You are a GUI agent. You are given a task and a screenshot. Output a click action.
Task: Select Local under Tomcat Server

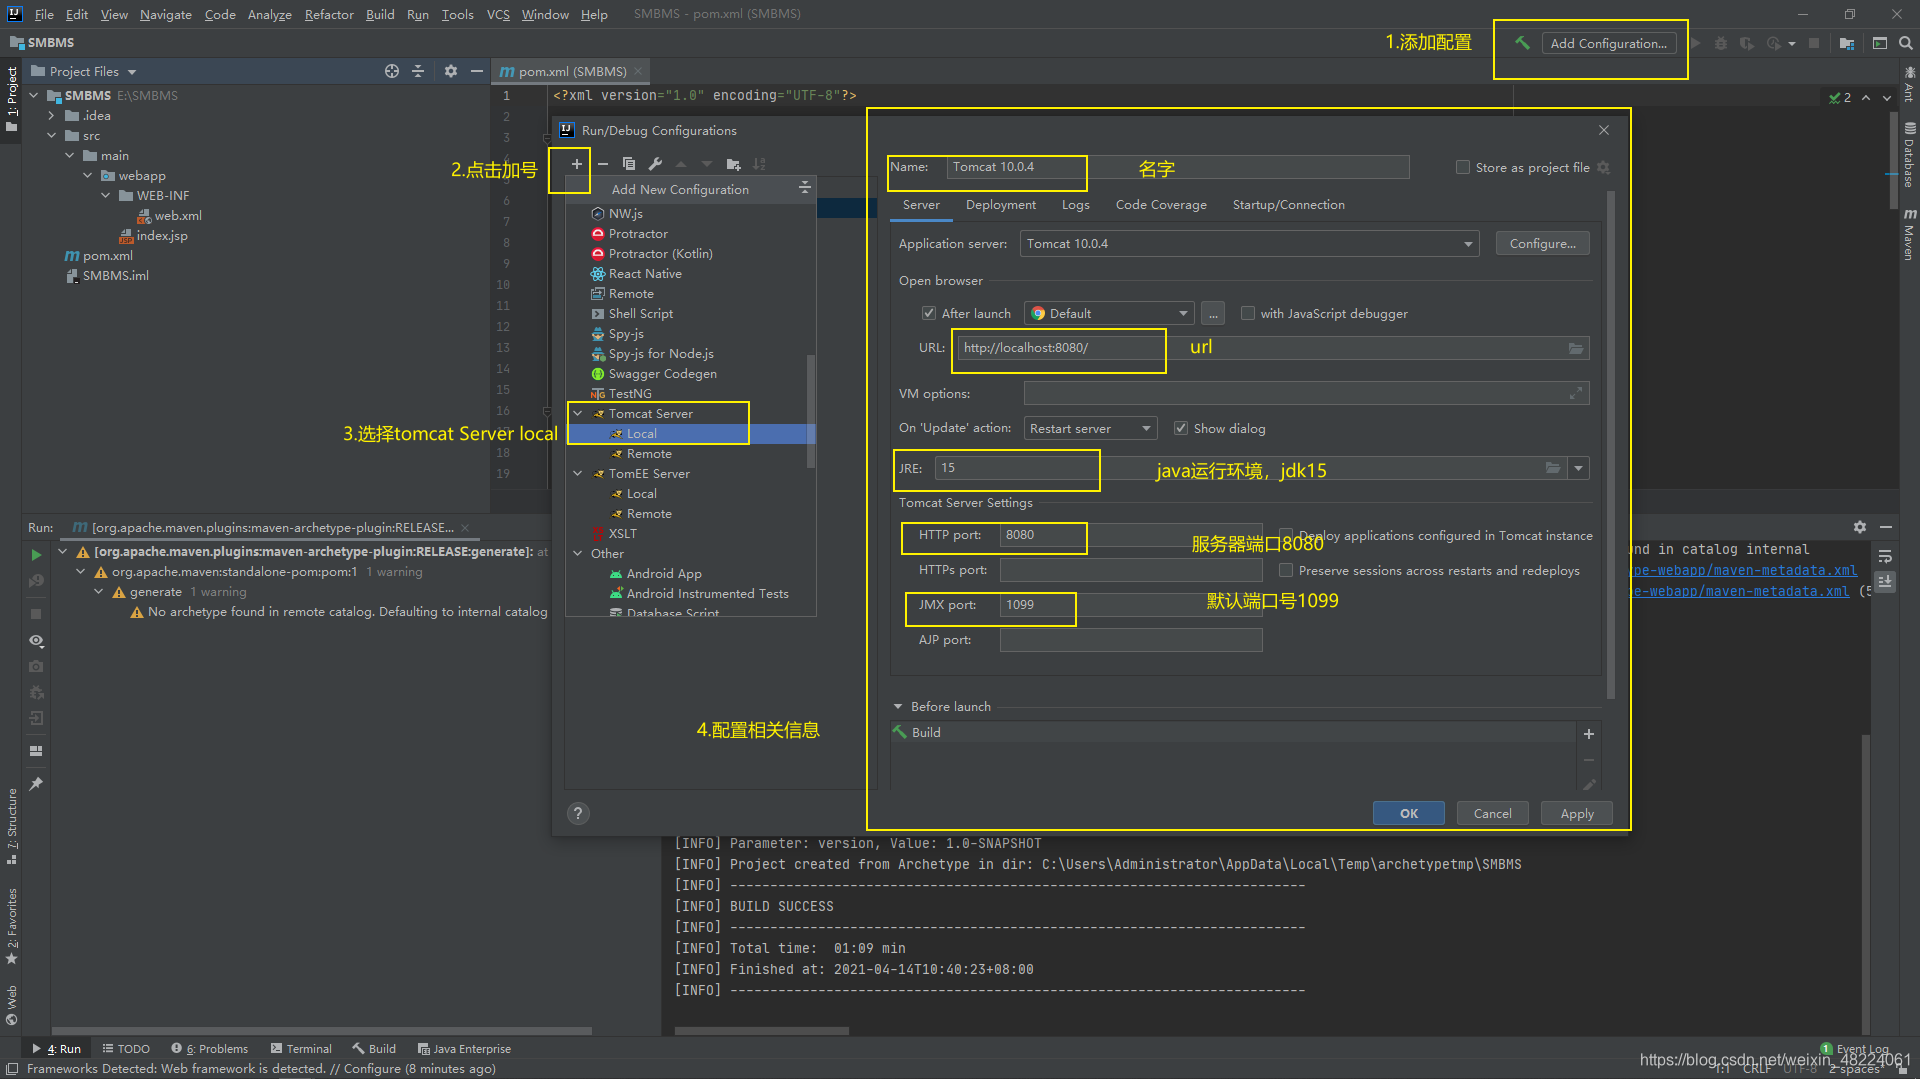642,433
